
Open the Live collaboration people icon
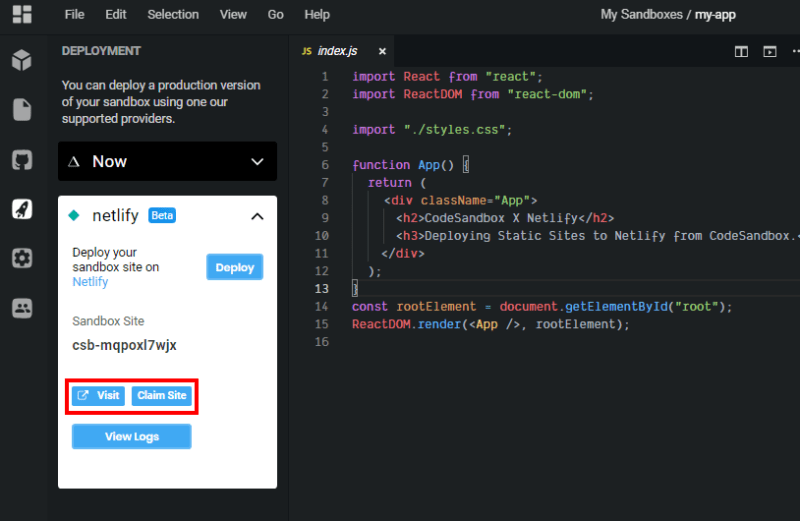click(x=22, y=308)
